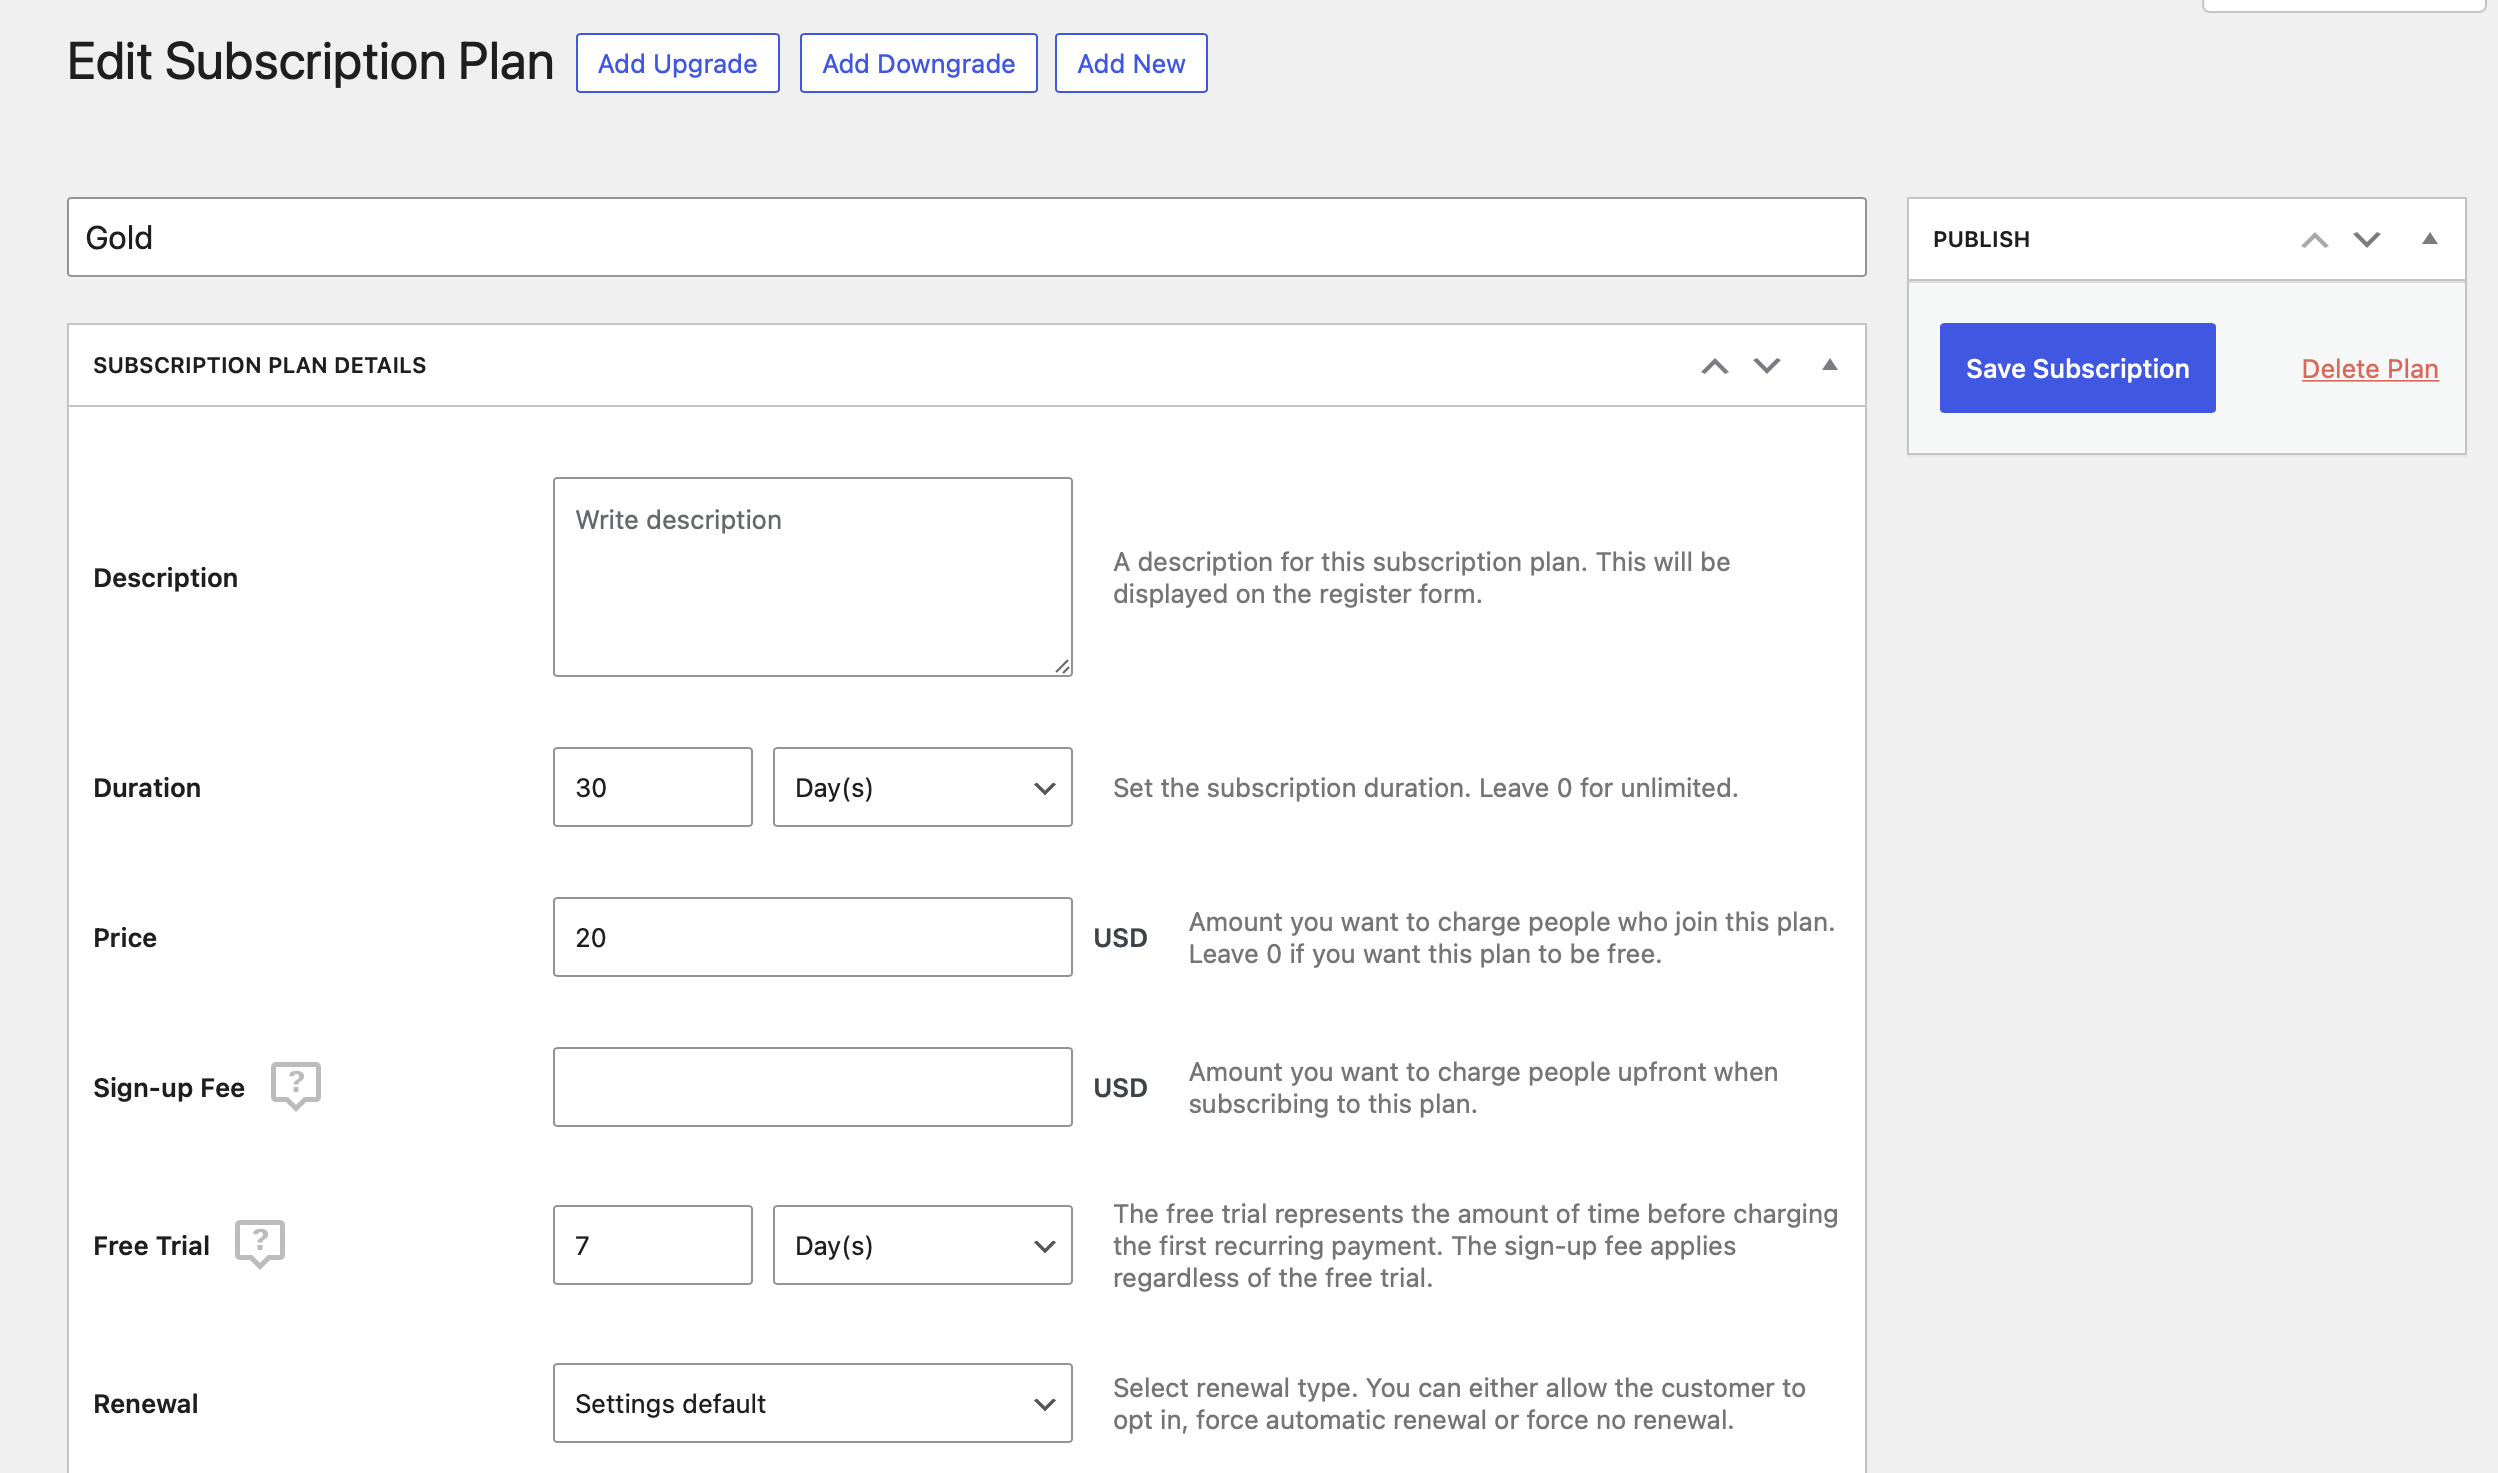
Task: Click help text 'Set the subscription duration'
Action: click(x=1425, y=788)
